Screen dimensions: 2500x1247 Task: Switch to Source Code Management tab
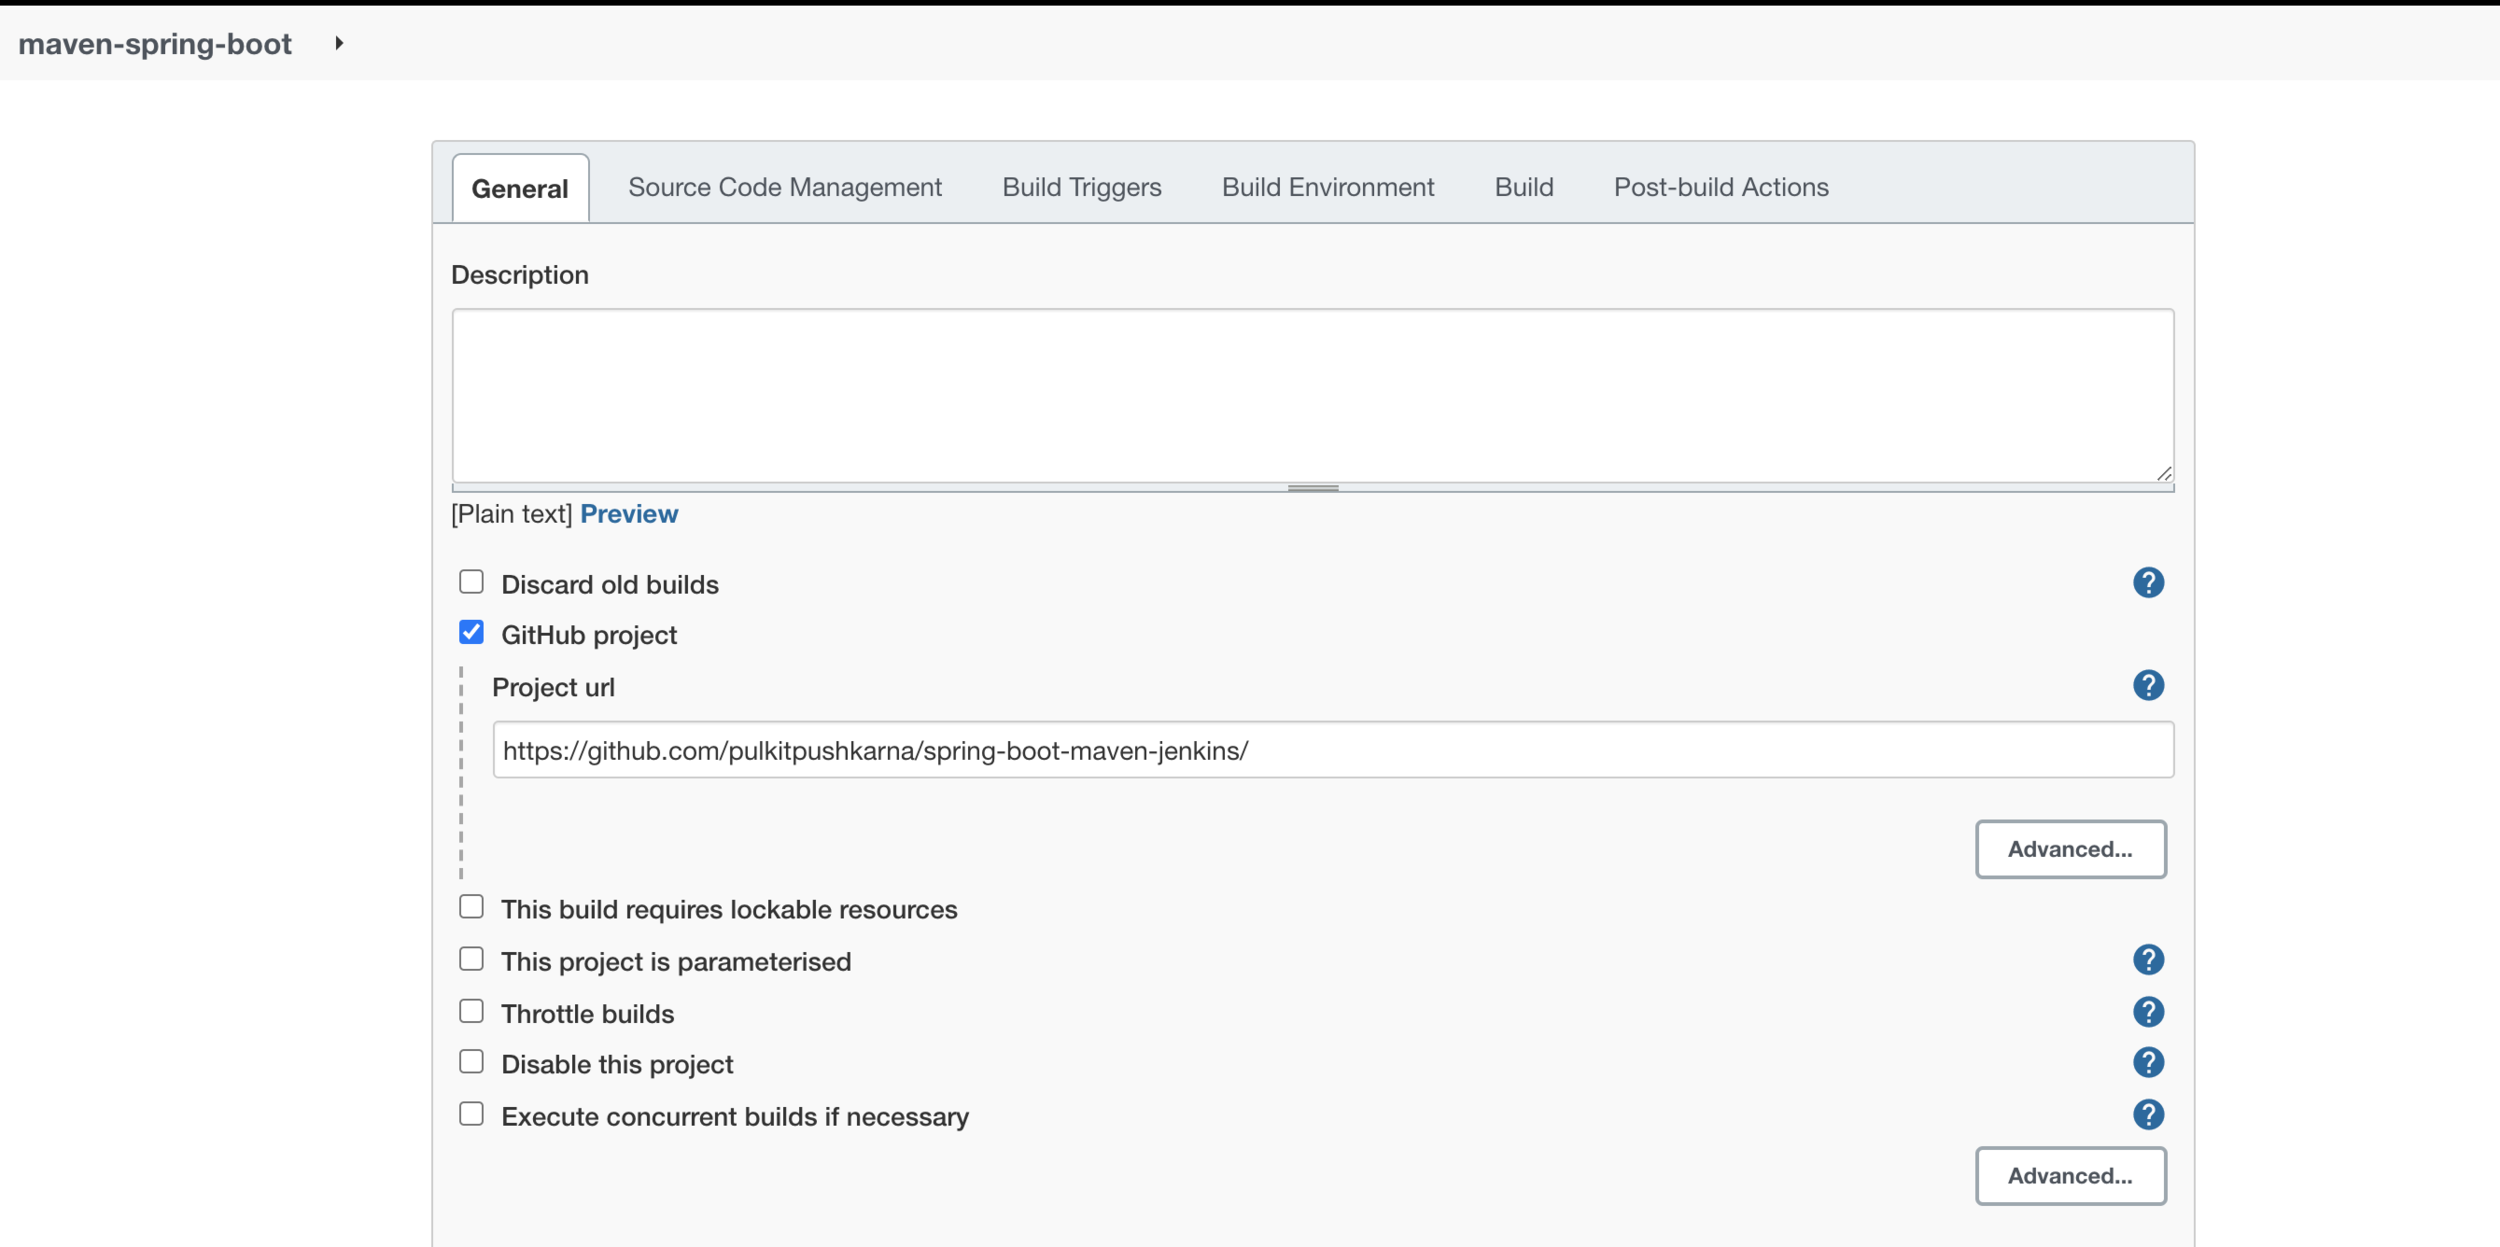[x=784, y=188]
